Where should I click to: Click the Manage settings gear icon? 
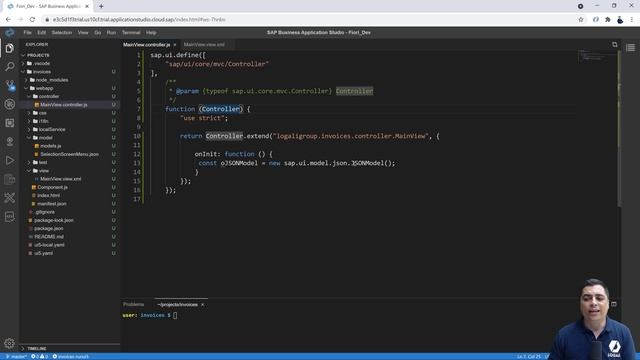pyautogui.click(x=9, y=343)
